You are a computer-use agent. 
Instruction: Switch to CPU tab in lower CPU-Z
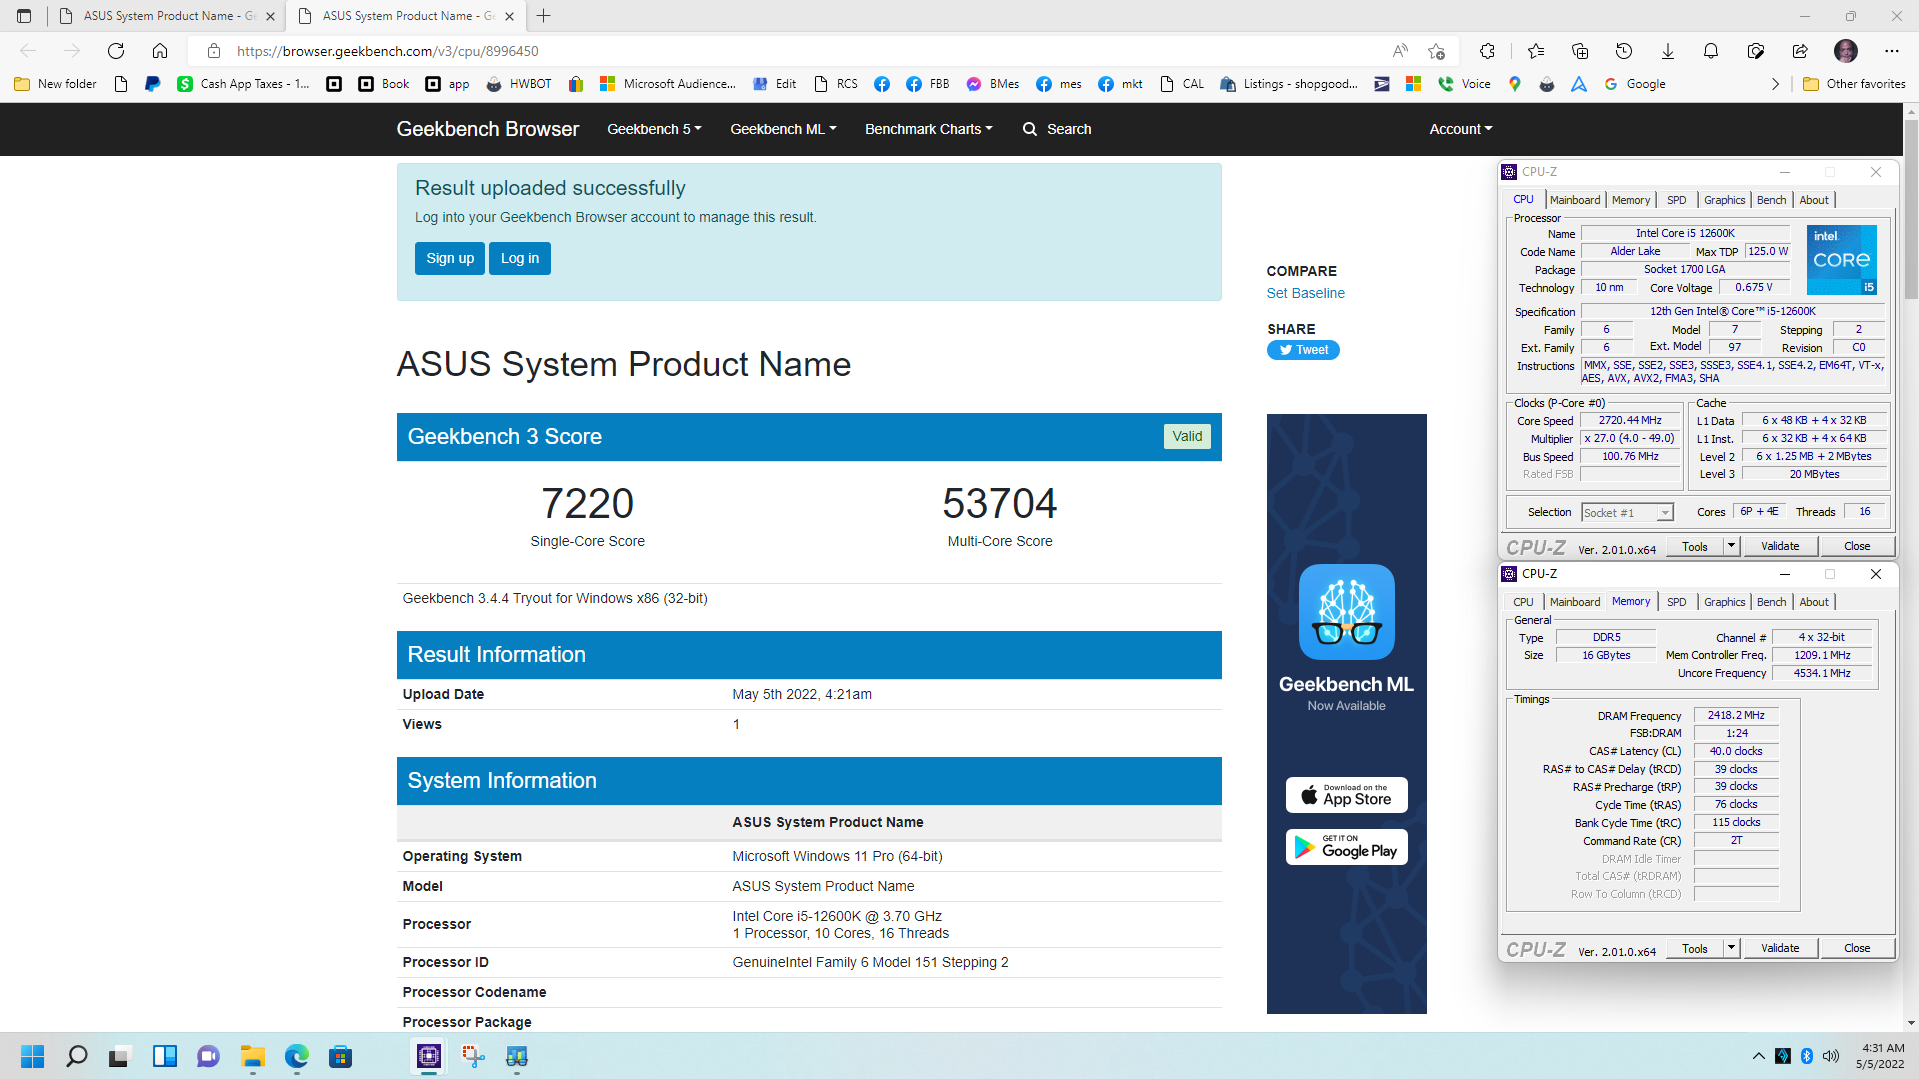coord(1523,602)
